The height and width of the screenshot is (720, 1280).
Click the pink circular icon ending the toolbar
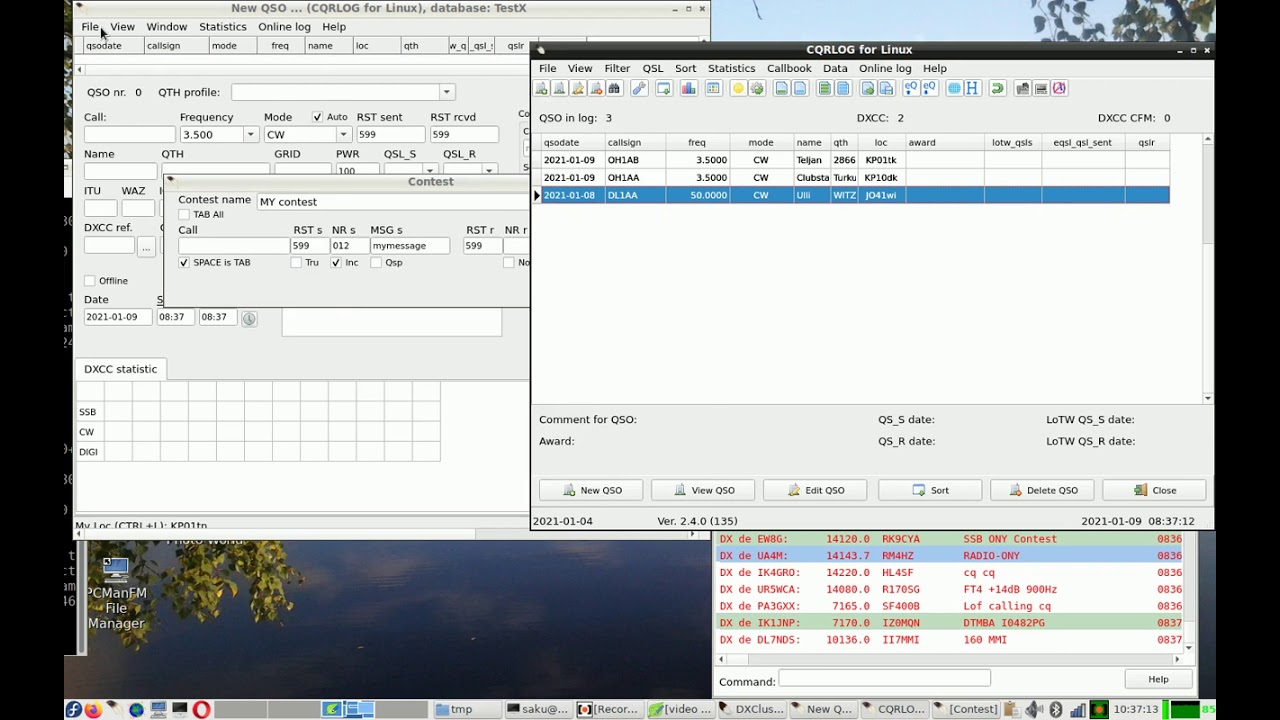click(x=1059, y=88)
